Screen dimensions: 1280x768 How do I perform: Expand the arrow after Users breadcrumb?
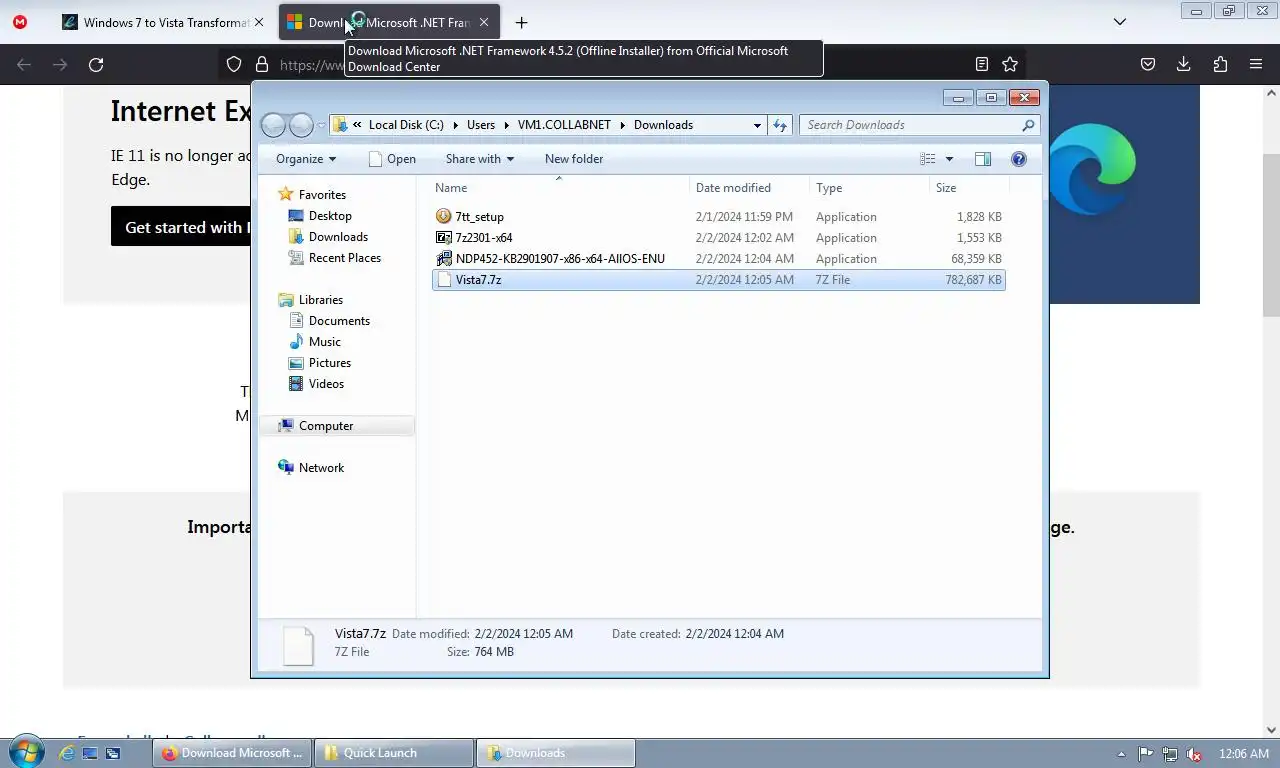[506, 125]
